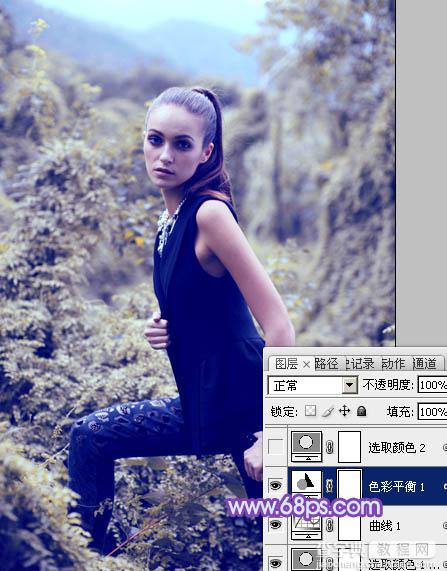Open the 记录 (History) tab
Viewport: 447px width, 571px height.
pos(360,363)
